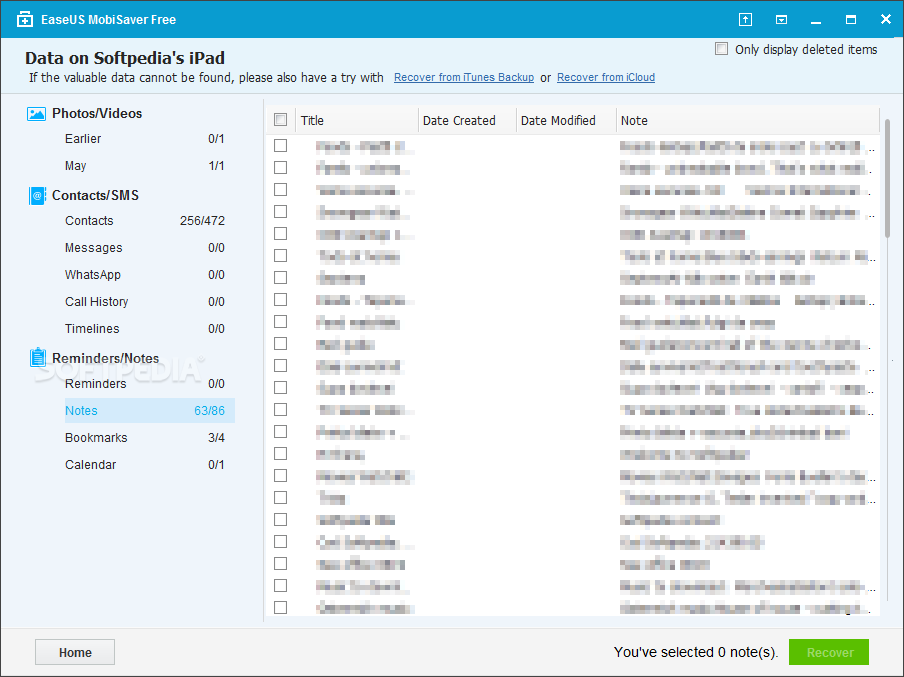Maximize the MobiSaver window
The height and width of the screenshot is (677, 904).
pos(850,20)
